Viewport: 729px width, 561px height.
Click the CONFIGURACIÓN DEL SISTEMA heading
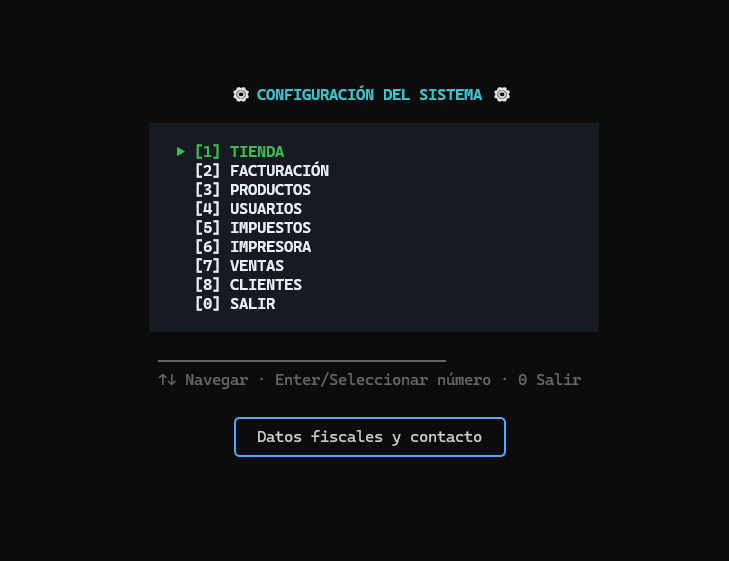pos(369,95)
